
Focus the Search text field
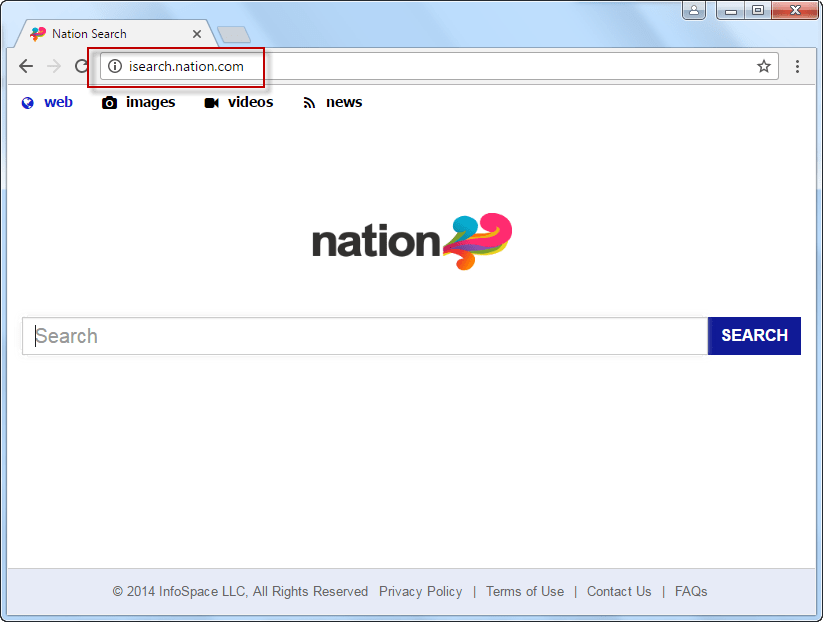pyautogui.click(x=365, y=336)
